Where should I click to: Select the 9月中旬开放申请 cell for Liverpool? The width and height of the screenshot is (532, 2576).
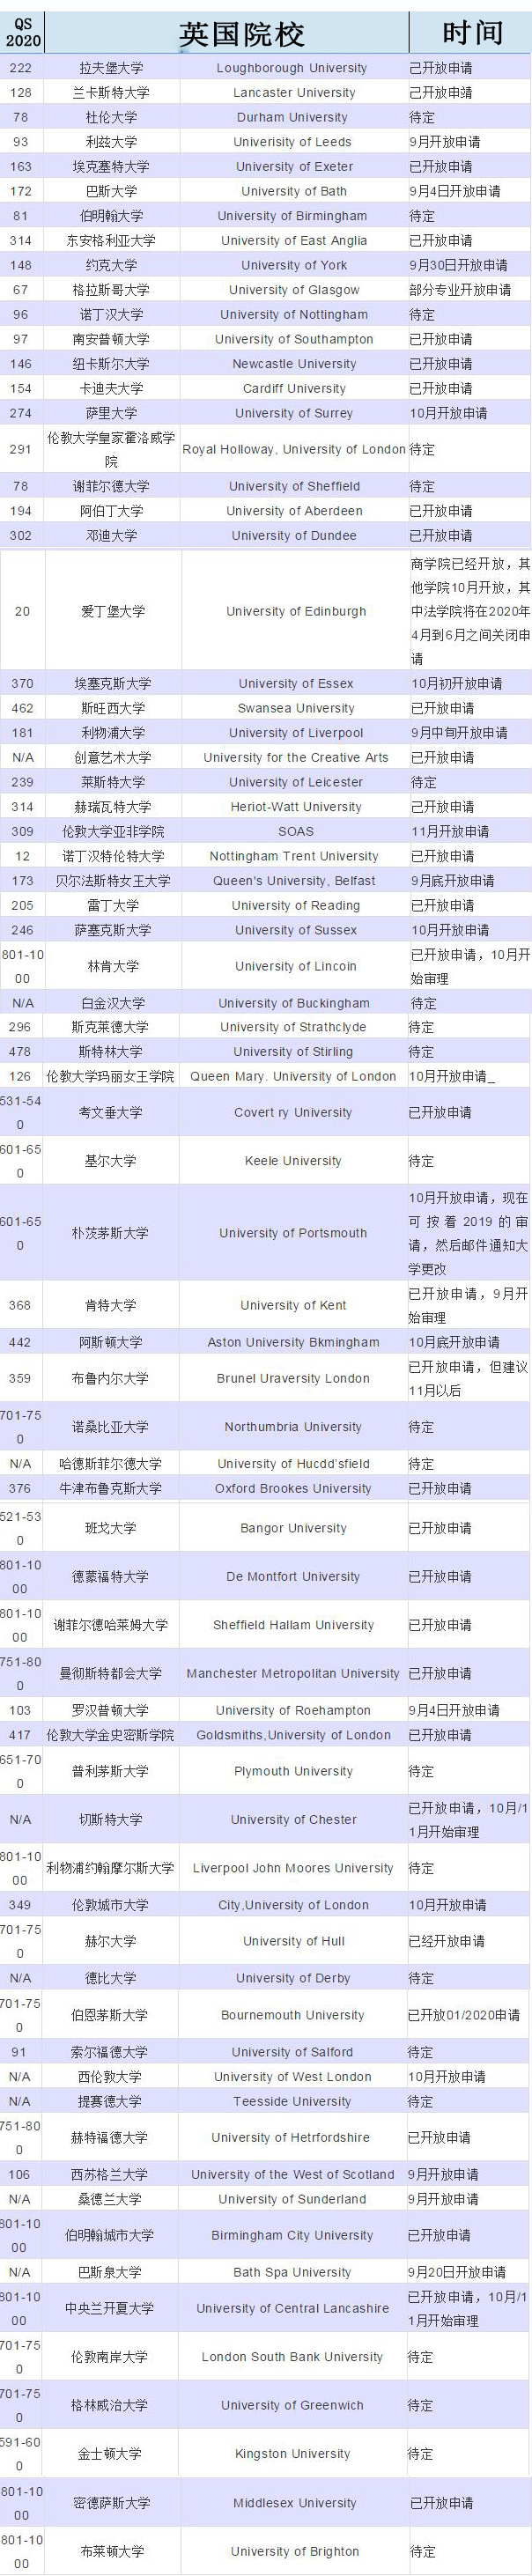coord(459,733)
